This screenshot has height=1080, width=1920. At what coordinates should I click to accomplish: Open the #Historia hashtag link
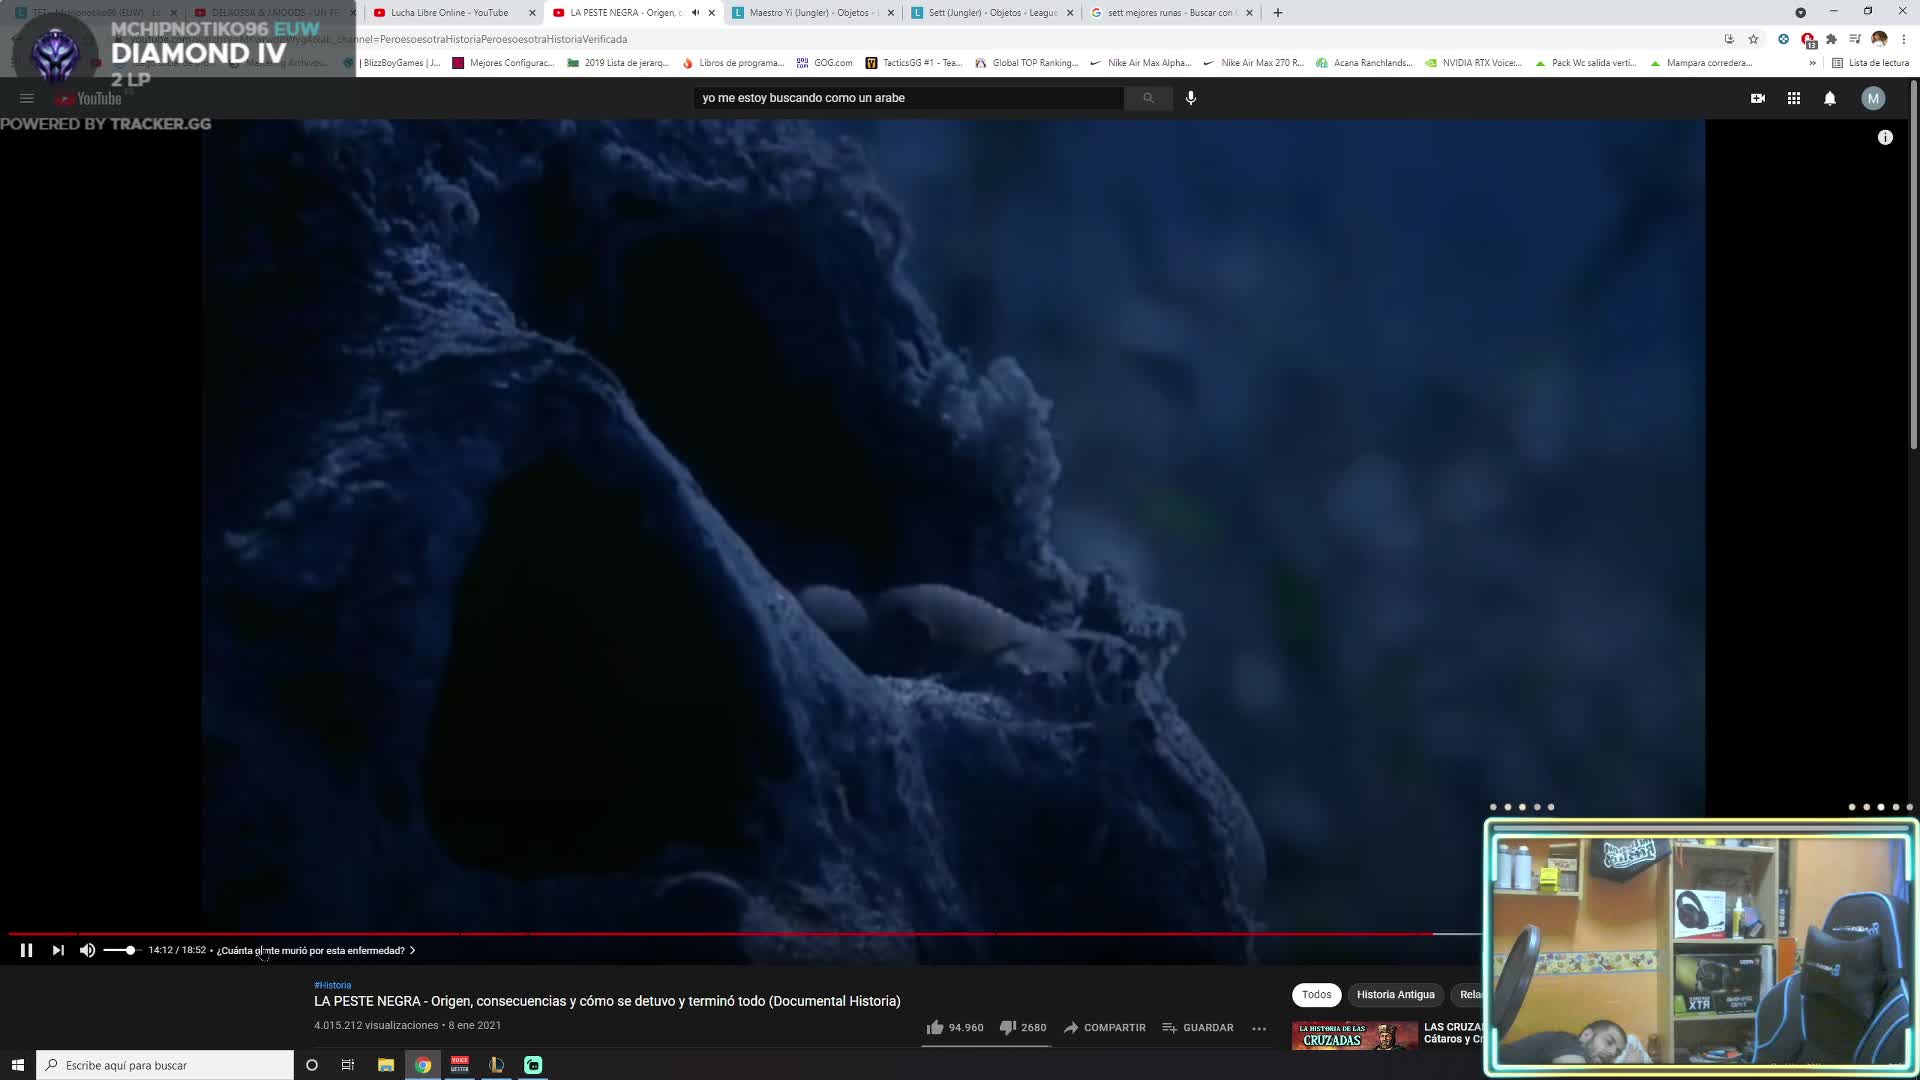click(x=332, y=985)
